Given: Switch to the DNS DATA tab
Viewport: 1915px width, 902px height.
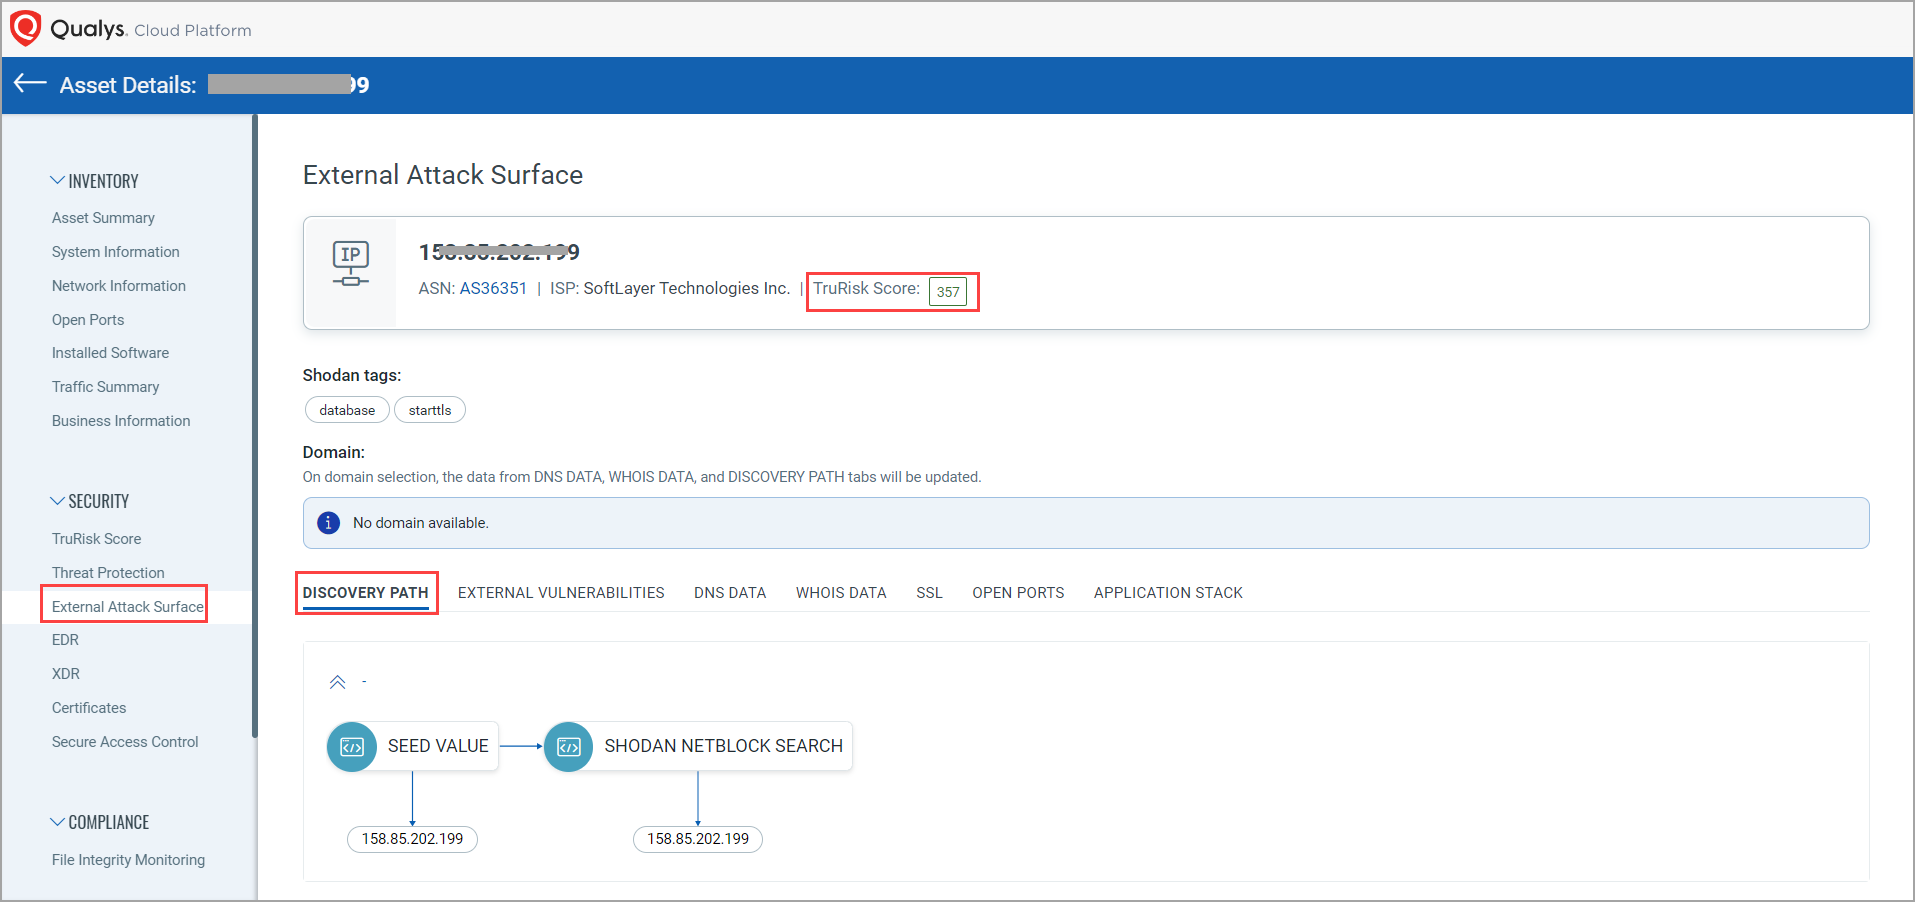Looking at the screenshot, I should click(x=730, y=593).
